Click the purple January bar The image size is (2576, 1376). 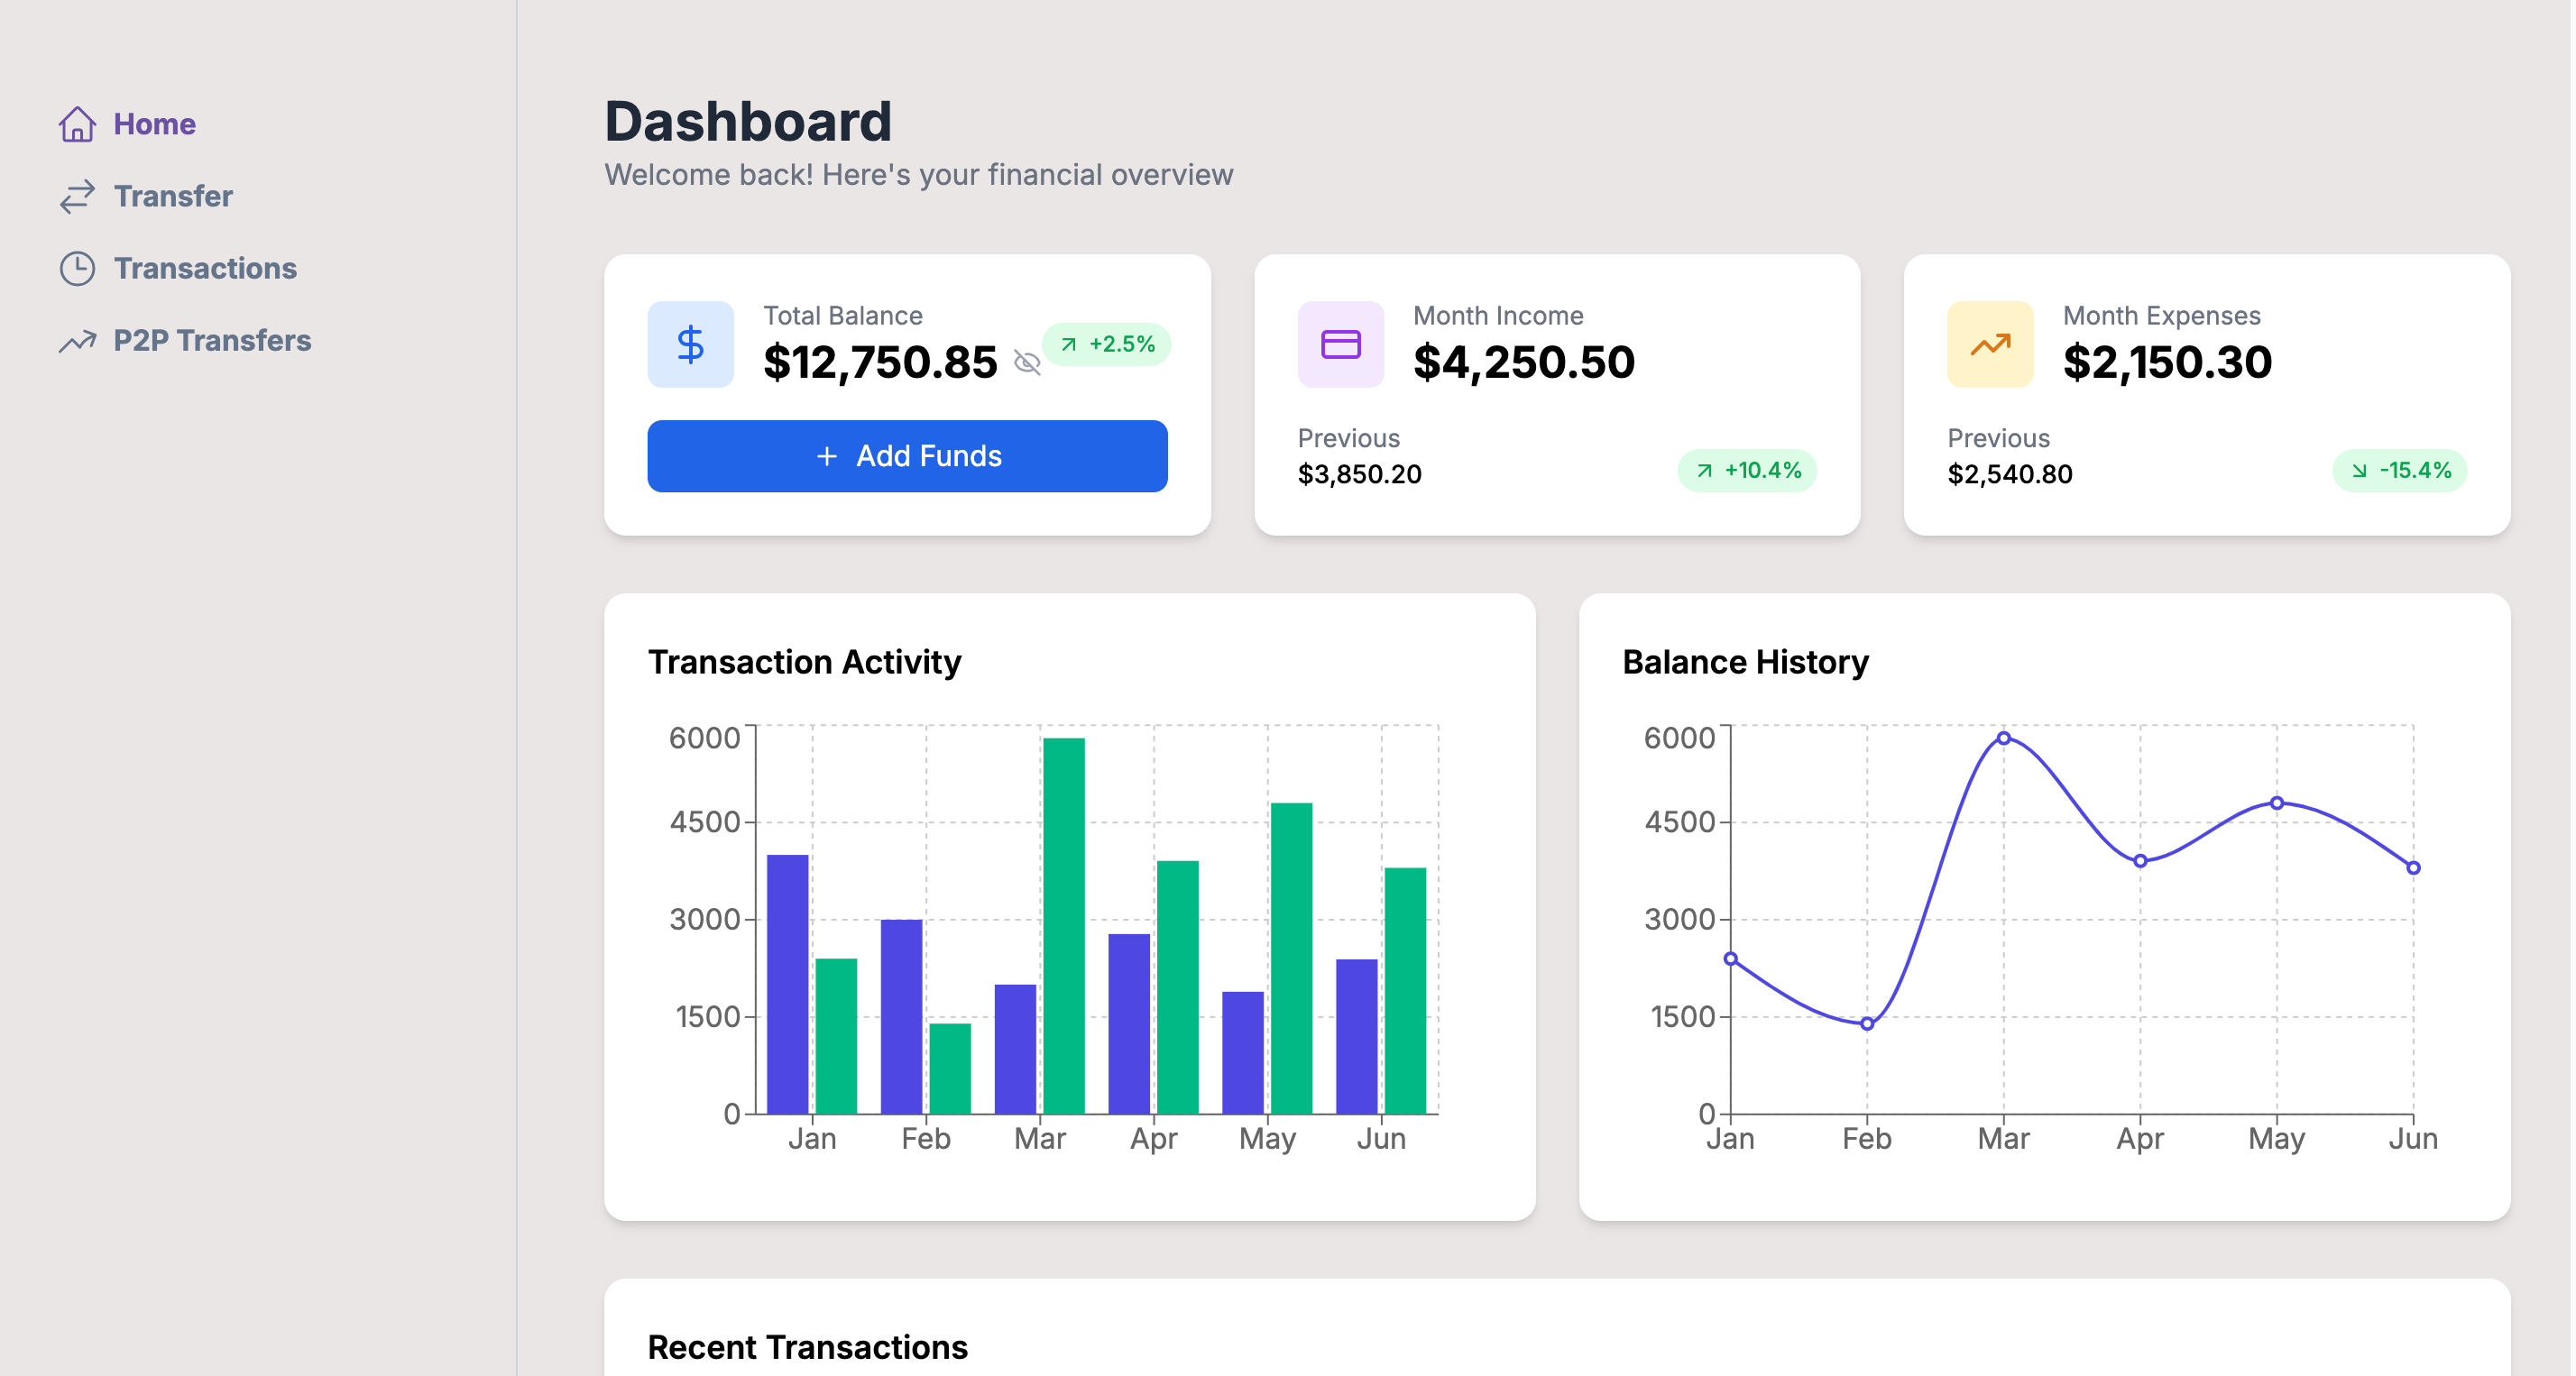coord(787,983)
